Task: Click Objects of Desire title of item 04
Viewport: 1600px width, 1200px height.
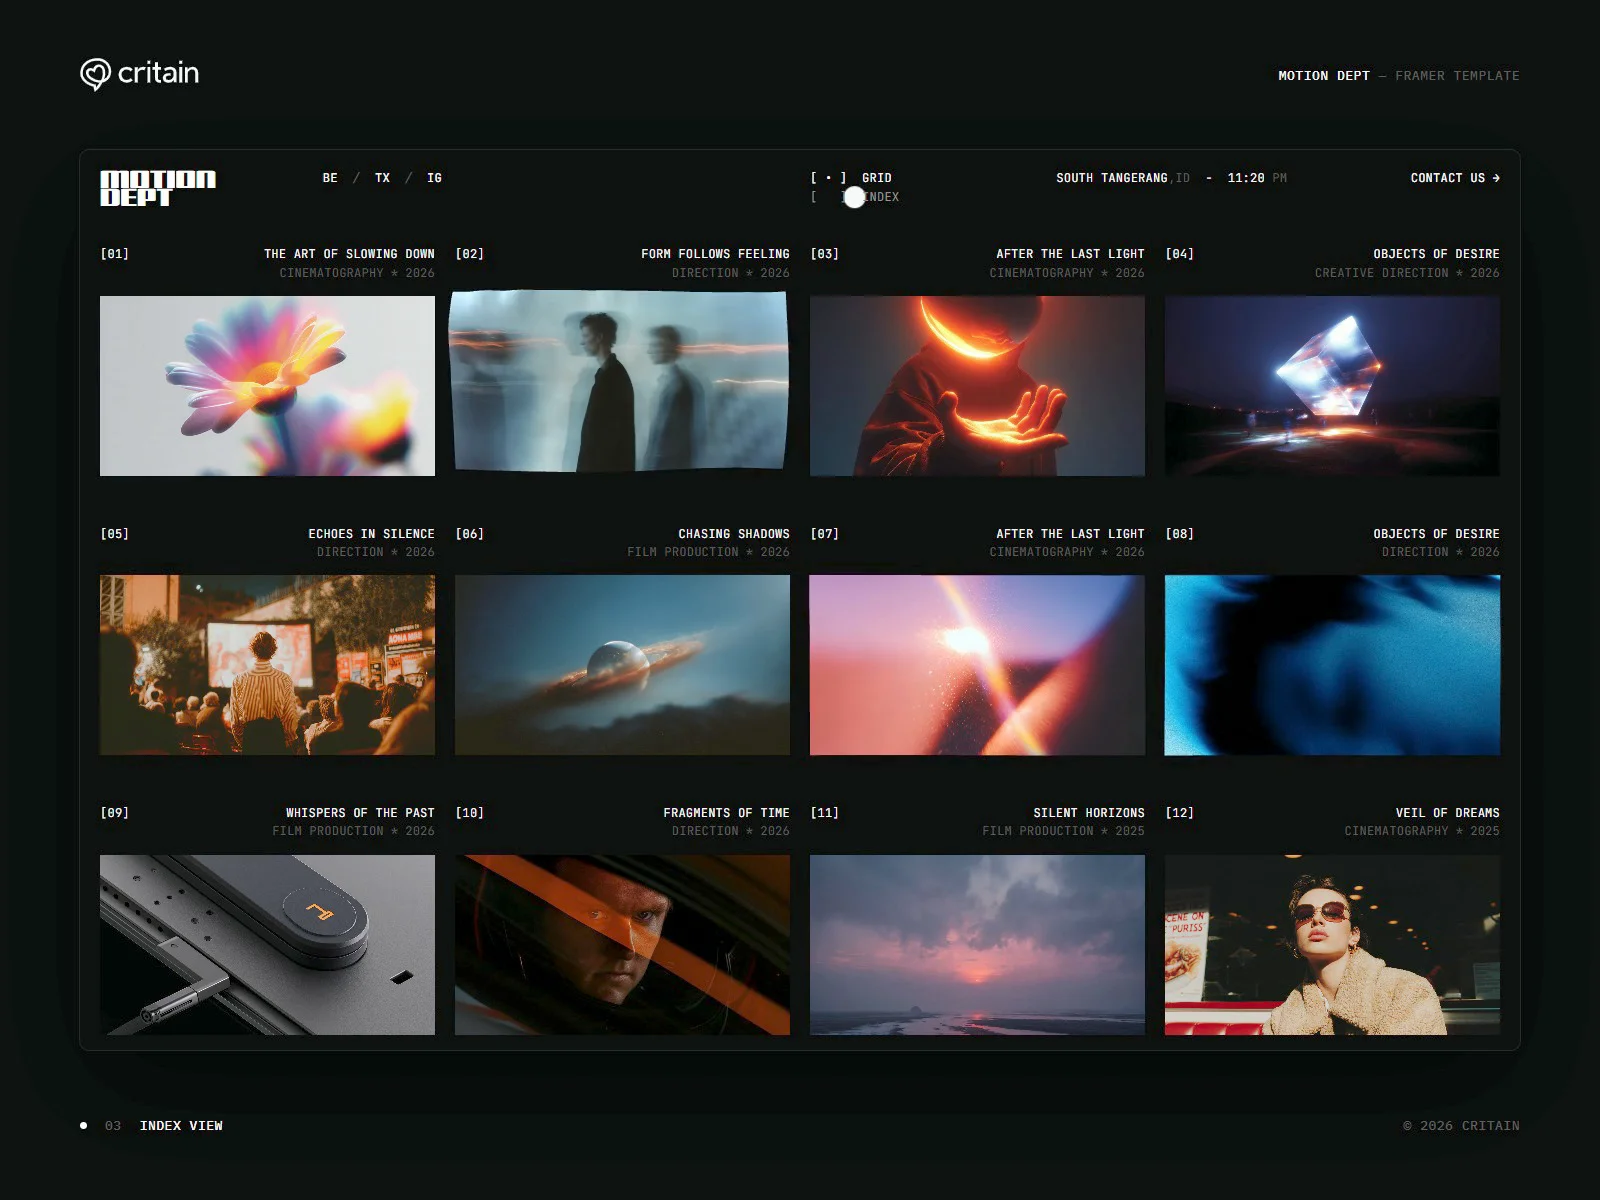Action: pos(1436,254)
